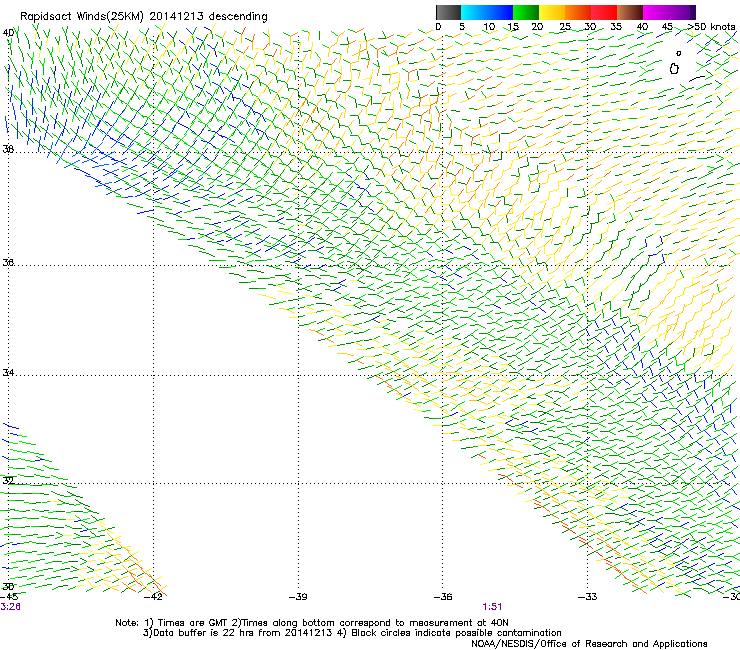740x650 pixels.
Task: Click the '15' label under the color bar
Action: click(513, 27)
